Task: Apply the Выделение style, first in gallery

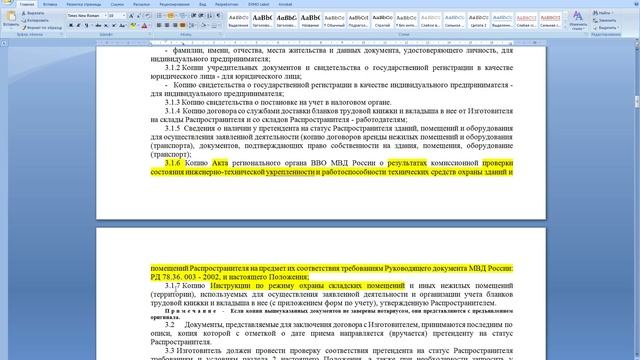Action: [x=238, y=20]
